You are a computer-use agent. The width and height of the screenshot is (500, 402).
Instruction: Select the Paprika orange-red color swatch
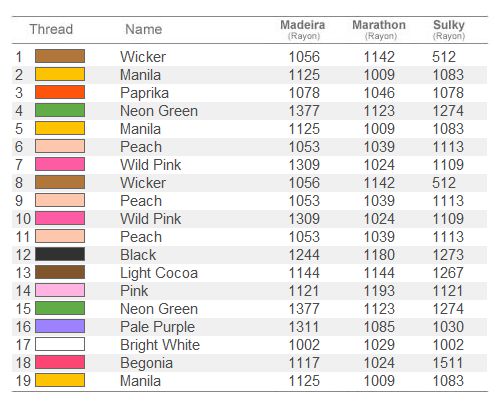(60, 92)
